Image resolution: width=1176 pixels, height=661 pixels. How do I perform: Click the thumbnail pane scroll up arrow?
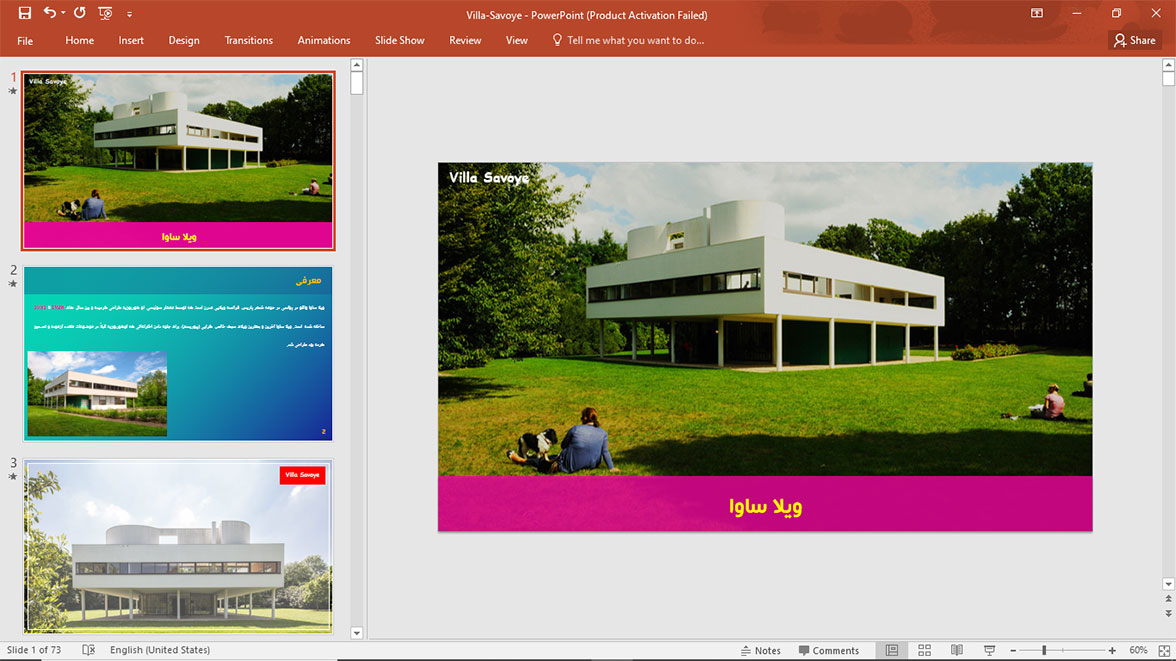pyautogui.click(x=357, y=65)
